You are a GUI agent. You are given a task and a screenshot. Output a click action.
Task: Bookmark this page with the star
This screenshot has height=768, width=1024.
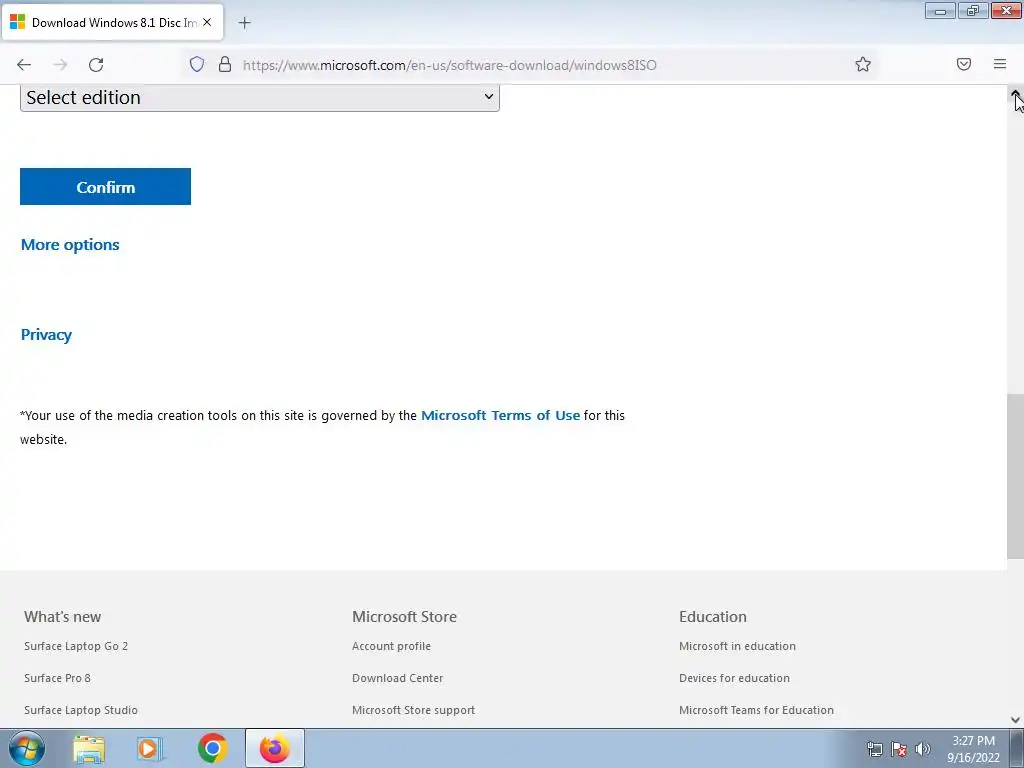tap(863, 64)
